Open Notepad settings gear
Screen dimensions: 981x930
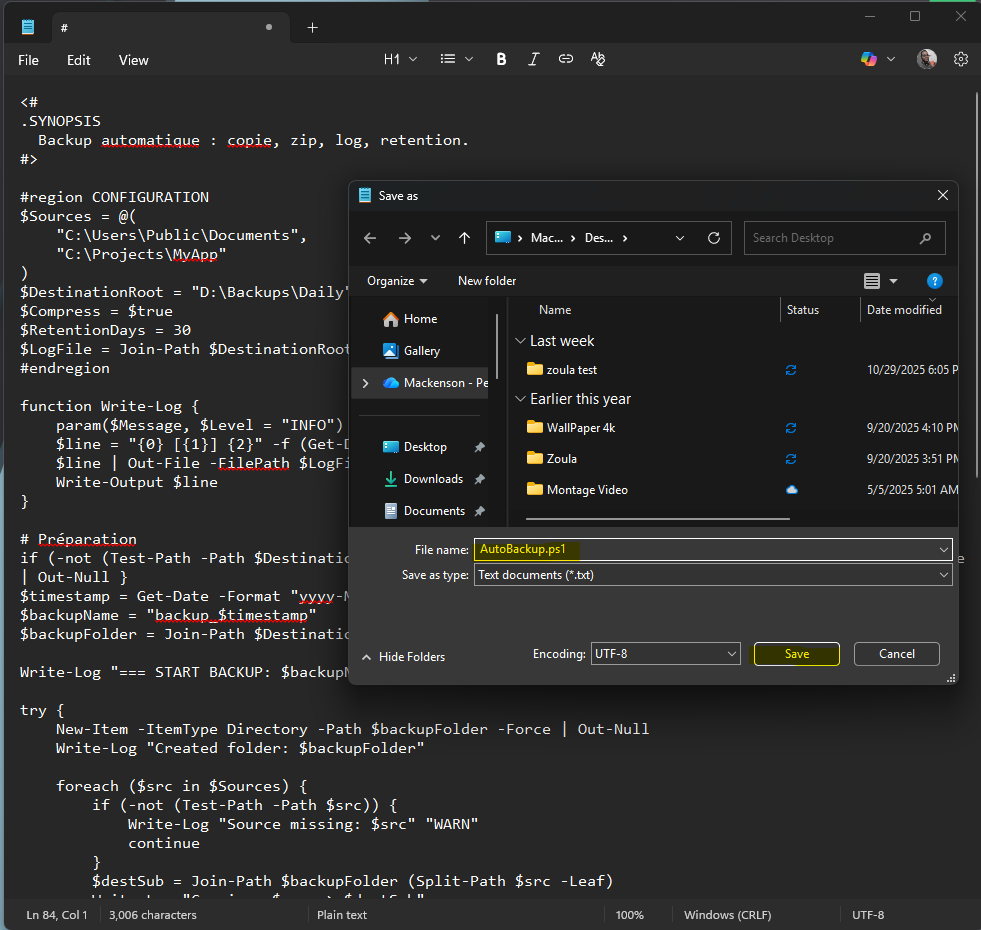[961, 60]
